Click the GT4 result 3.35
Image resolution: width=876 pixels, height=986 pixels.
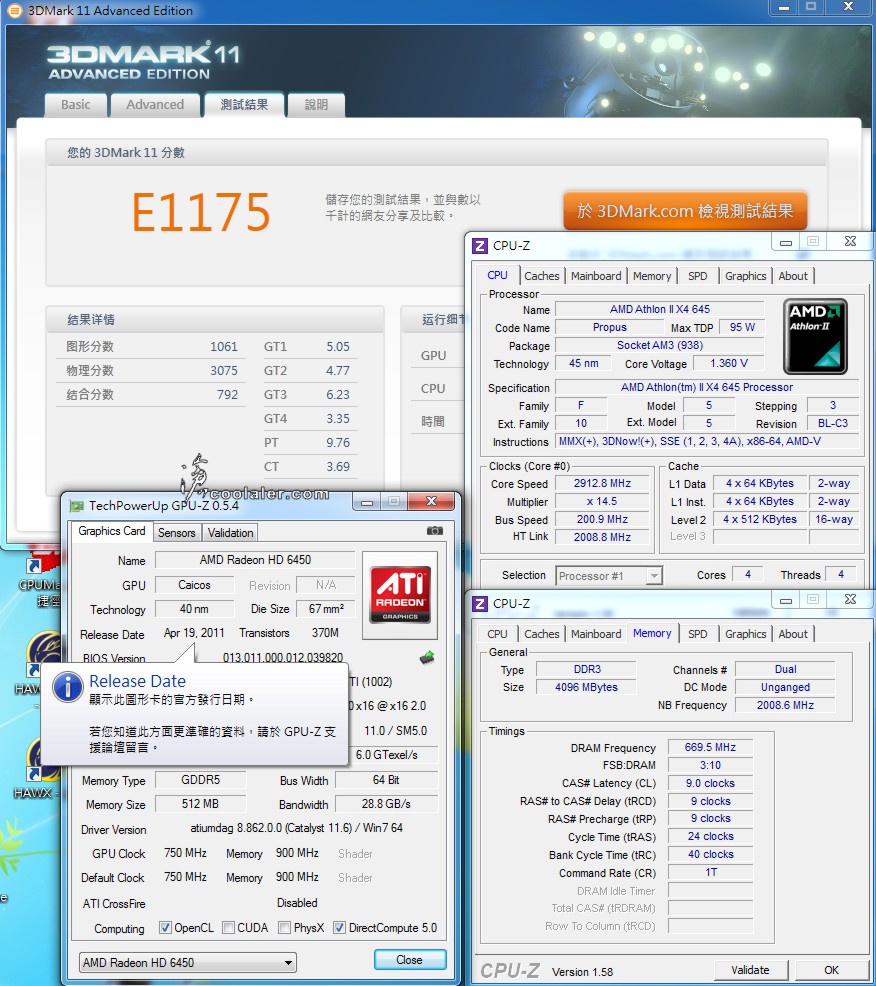338,418
